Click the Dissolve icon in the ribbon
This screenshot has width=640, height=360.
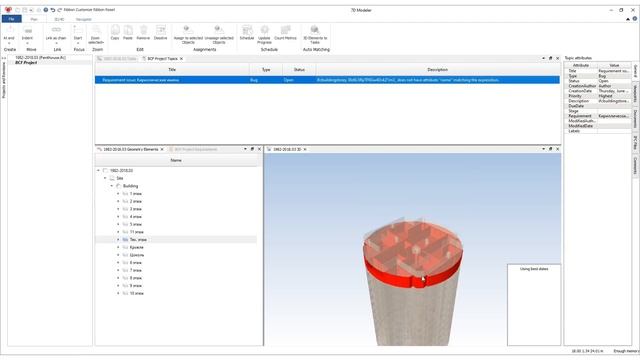[x=161, y=30]
